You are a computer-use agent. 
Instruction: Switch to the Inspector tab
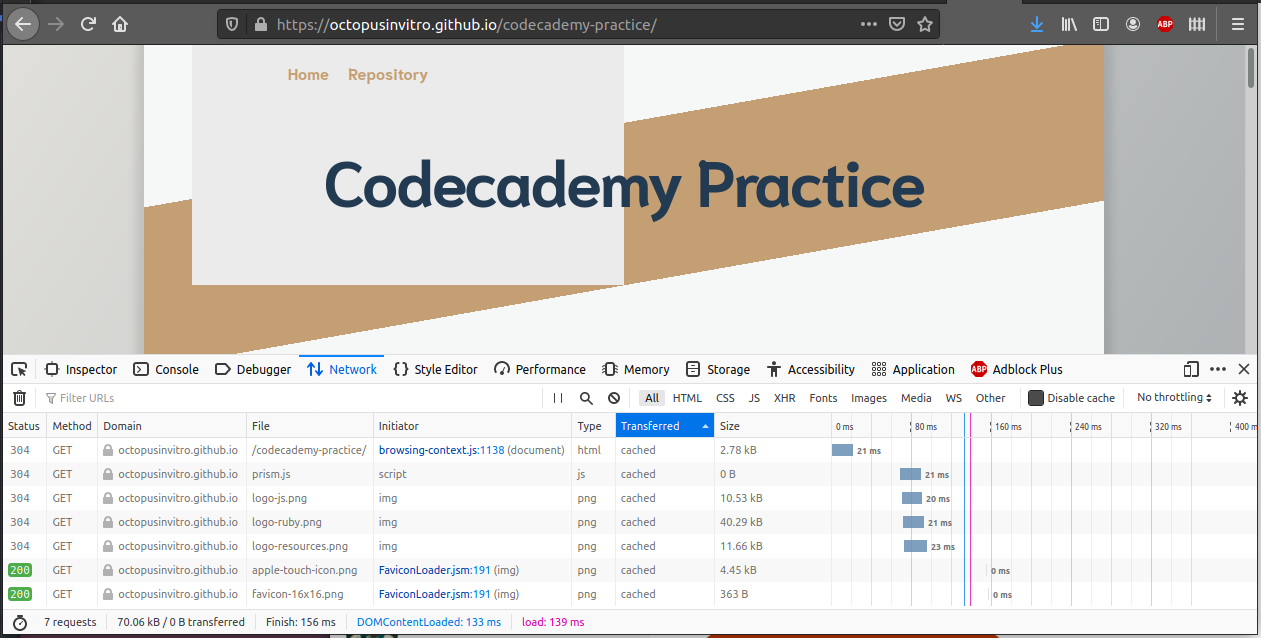[x=81, y=369]
